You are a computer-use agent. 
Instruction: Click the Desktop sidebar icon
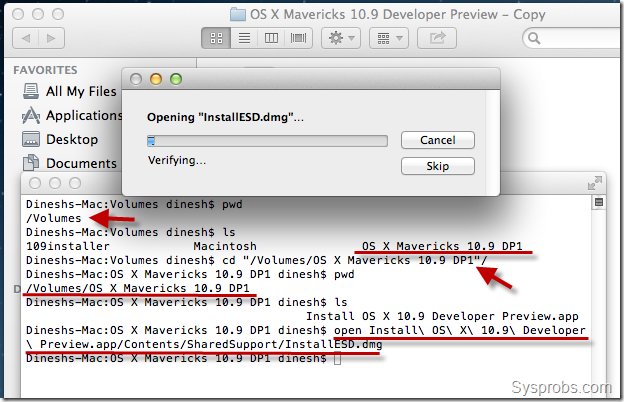pos(31,139)
